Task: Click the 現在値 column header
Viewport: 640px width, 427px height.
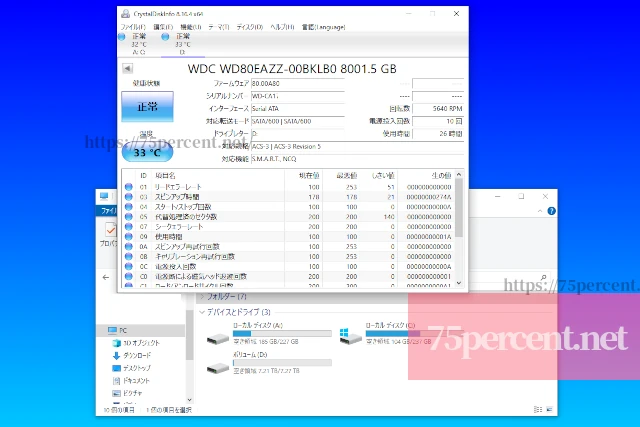Action: click(309, 176)
